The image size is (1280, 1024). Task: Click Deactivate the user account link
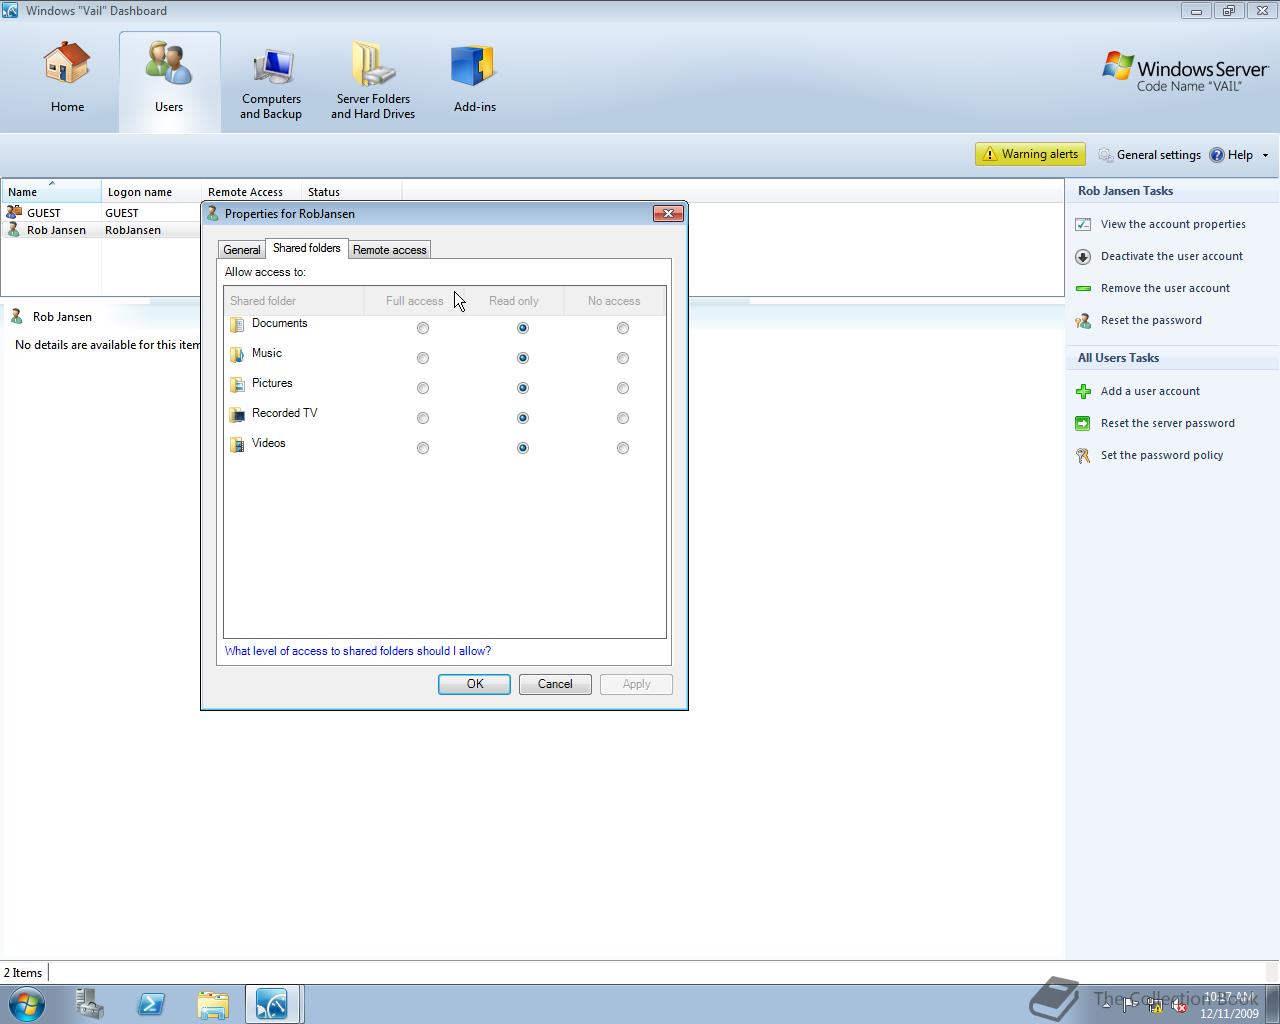(1172, 256)
